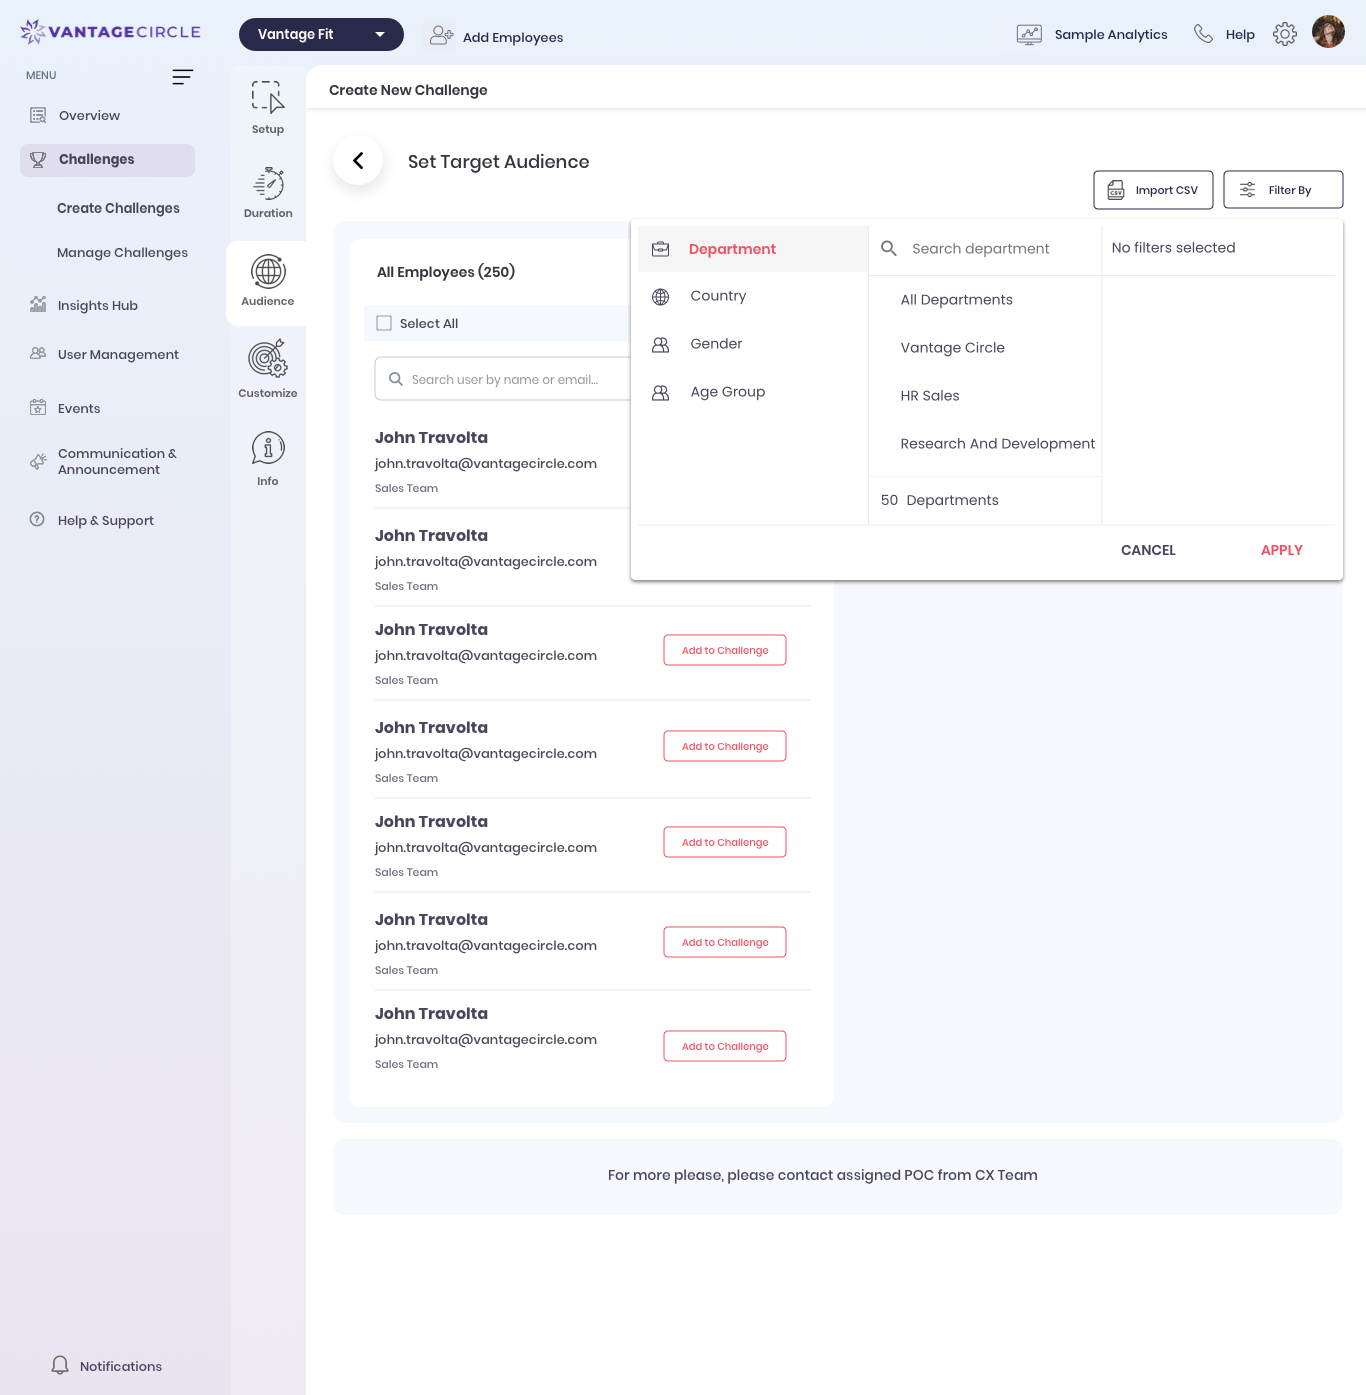Select Country filter category
1366x1395 pixels.
(718, 296)
